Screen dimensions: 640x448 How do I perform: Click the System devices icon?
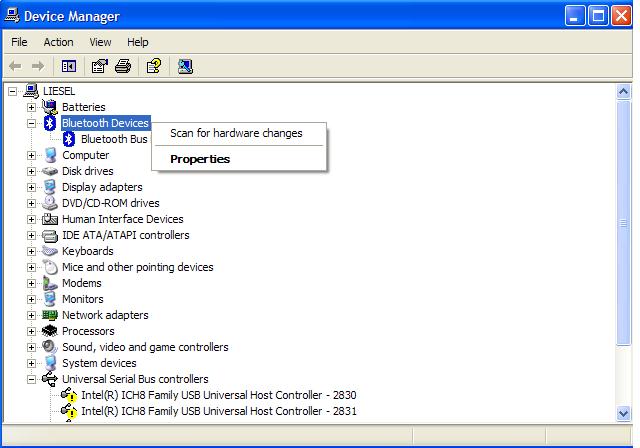click(50, 363)
